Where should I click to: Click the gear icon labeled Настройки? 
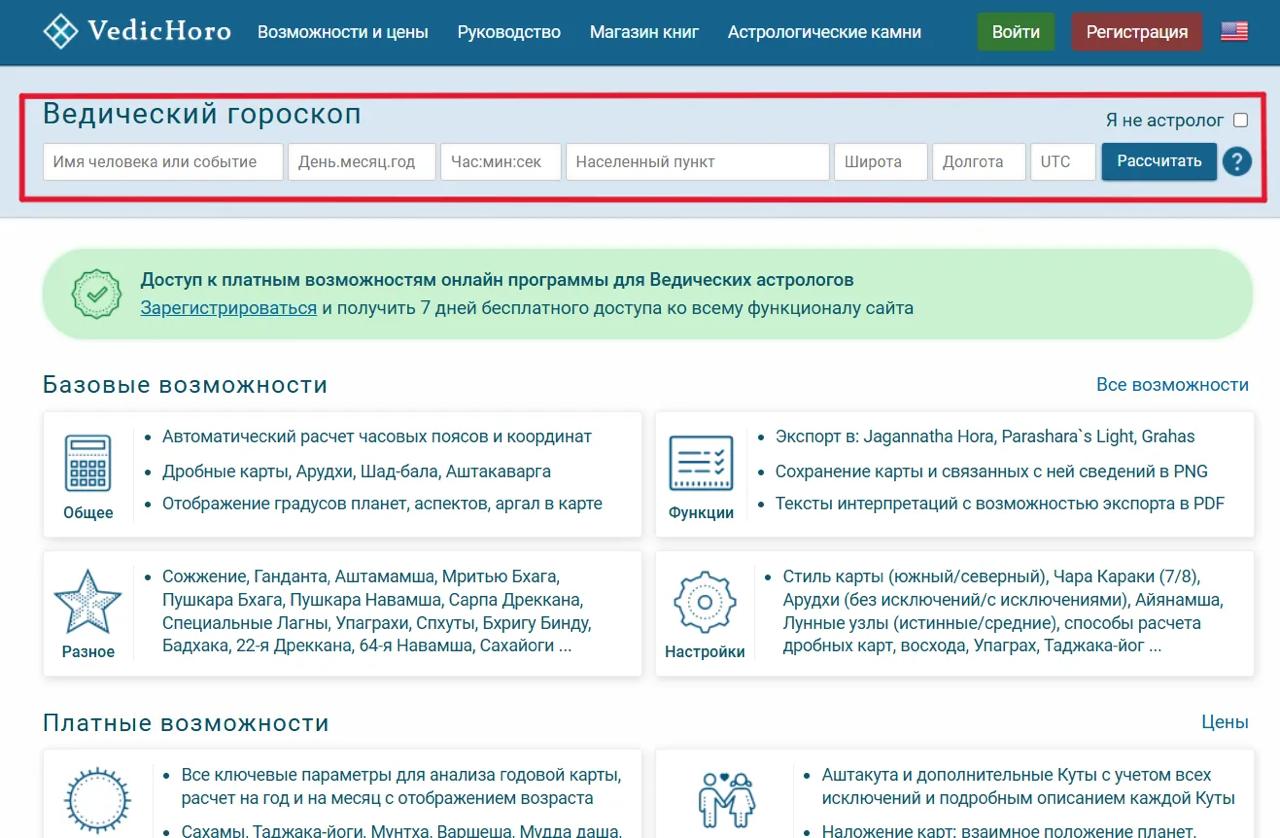pos(705,602)
